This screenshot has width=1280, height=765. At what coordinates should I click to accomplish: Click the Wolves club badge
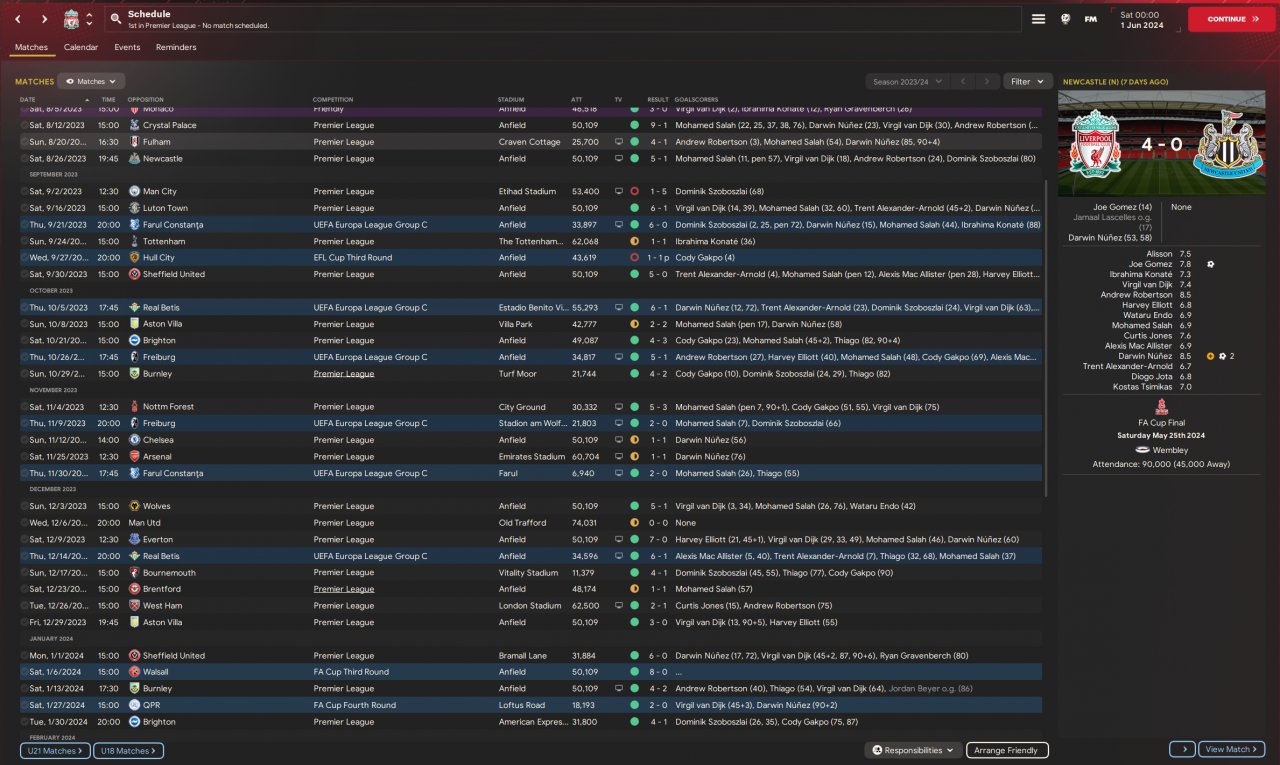click(135, 506)
